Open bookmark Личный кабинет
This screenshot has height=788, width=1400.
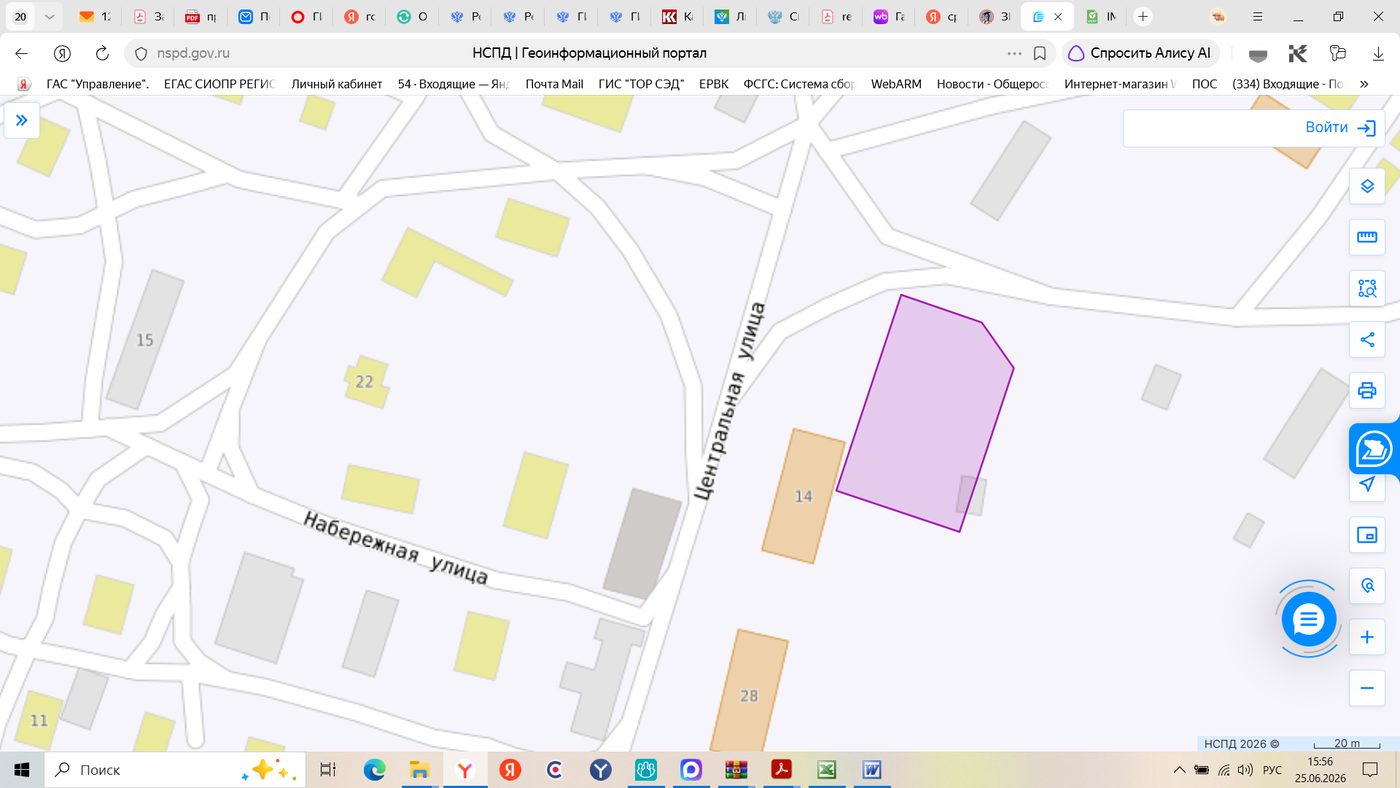pyautogui.click(x=336, y=84)
